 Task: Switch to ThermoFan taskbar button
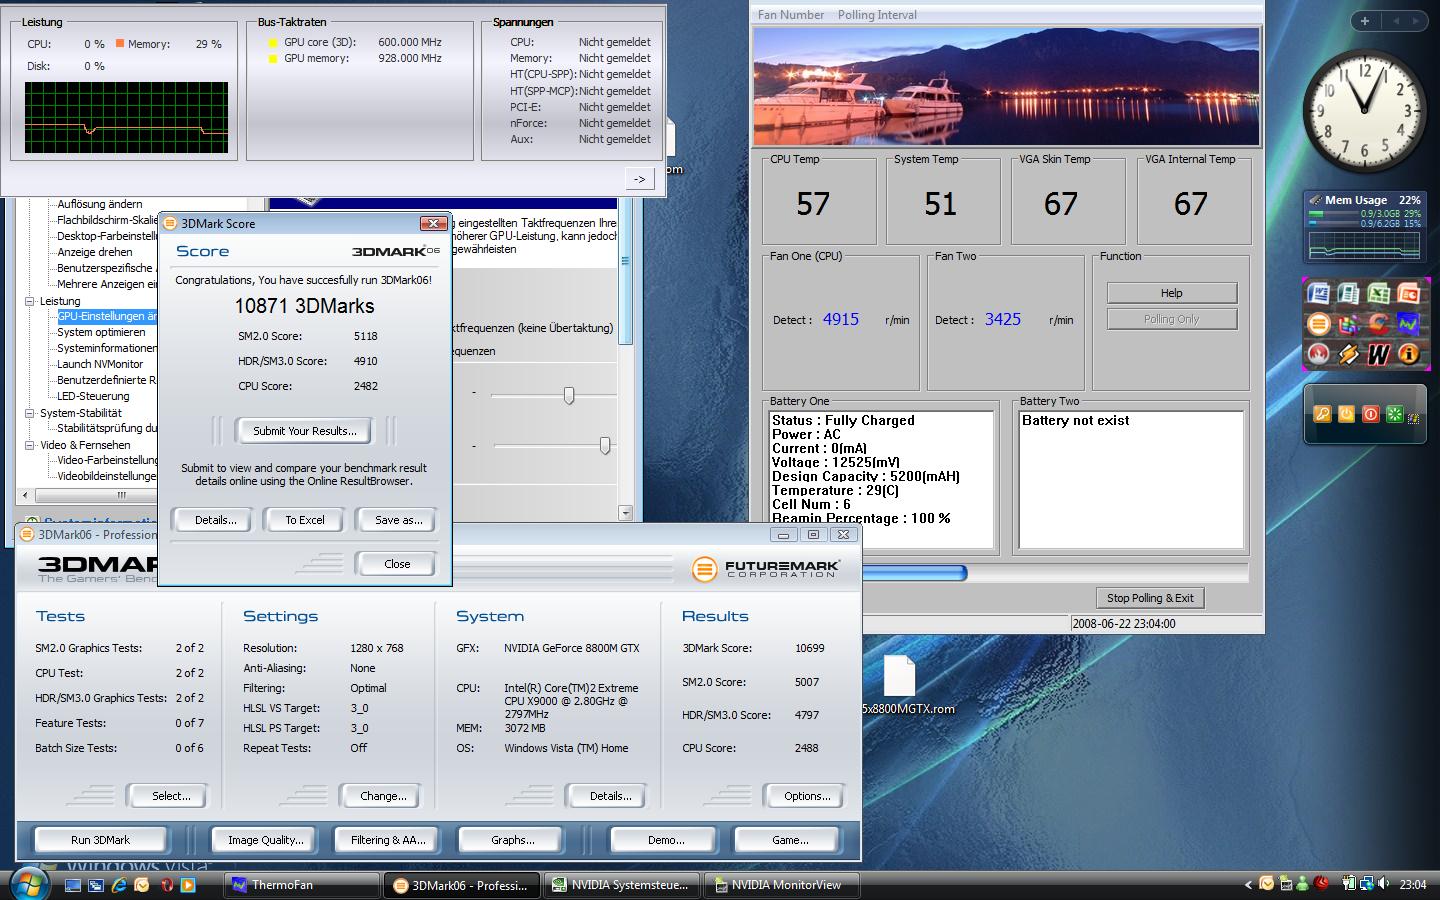pos(302,885)
